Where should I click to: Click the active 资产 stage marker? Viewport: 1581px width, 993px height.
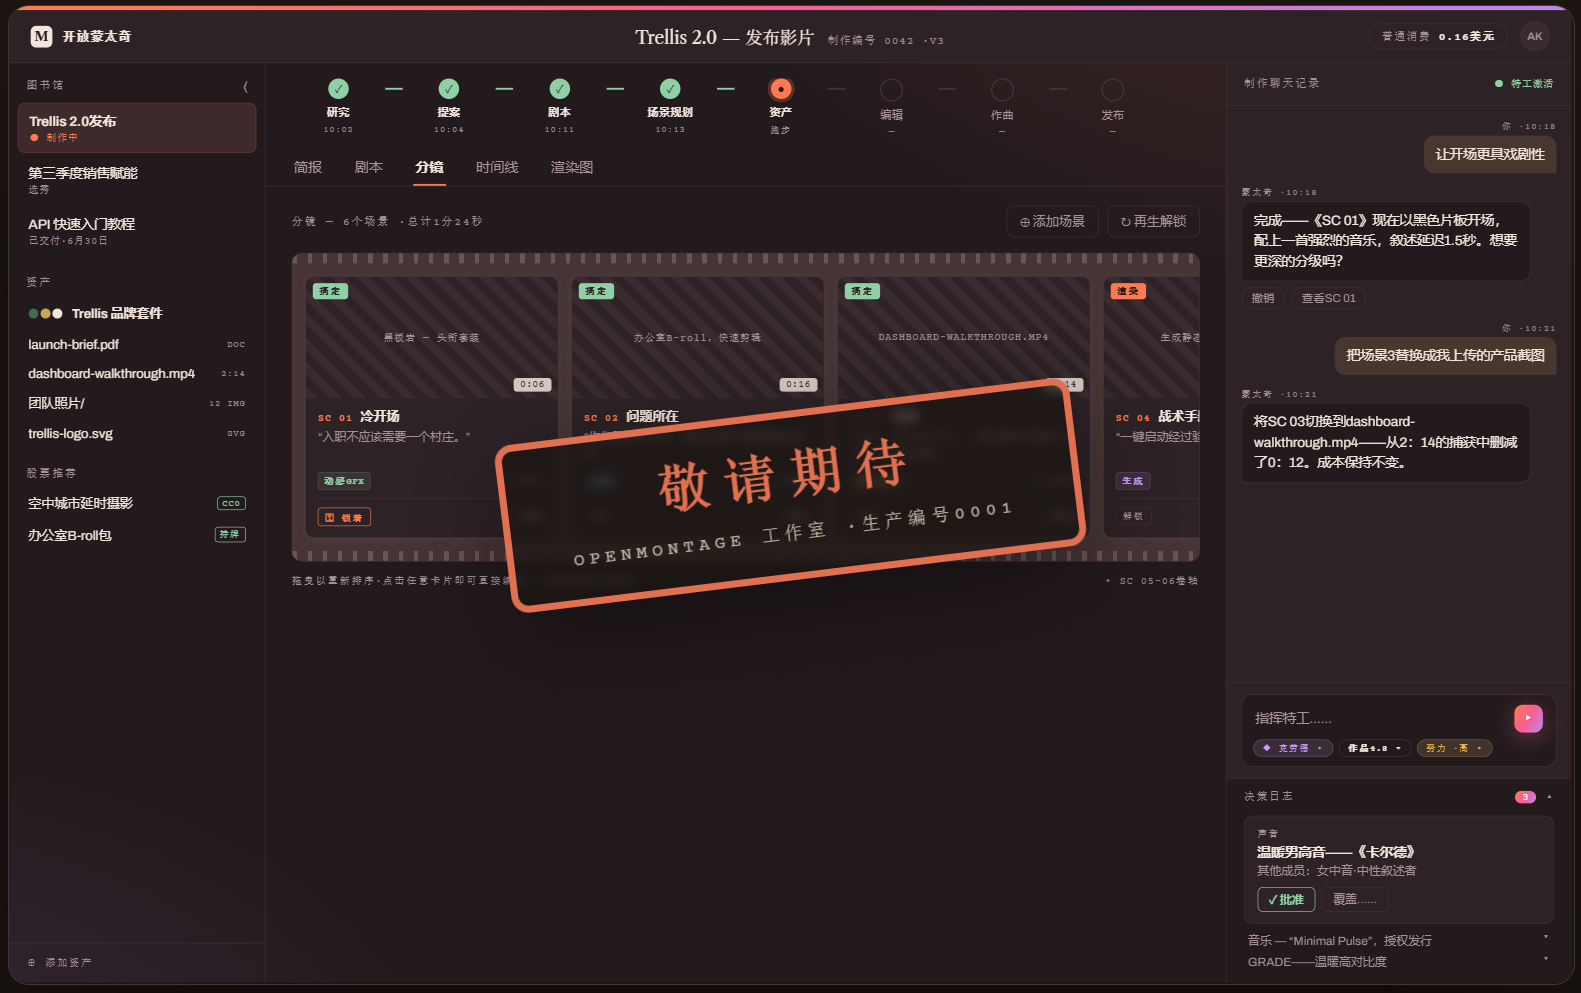click(x=781, y=89)
